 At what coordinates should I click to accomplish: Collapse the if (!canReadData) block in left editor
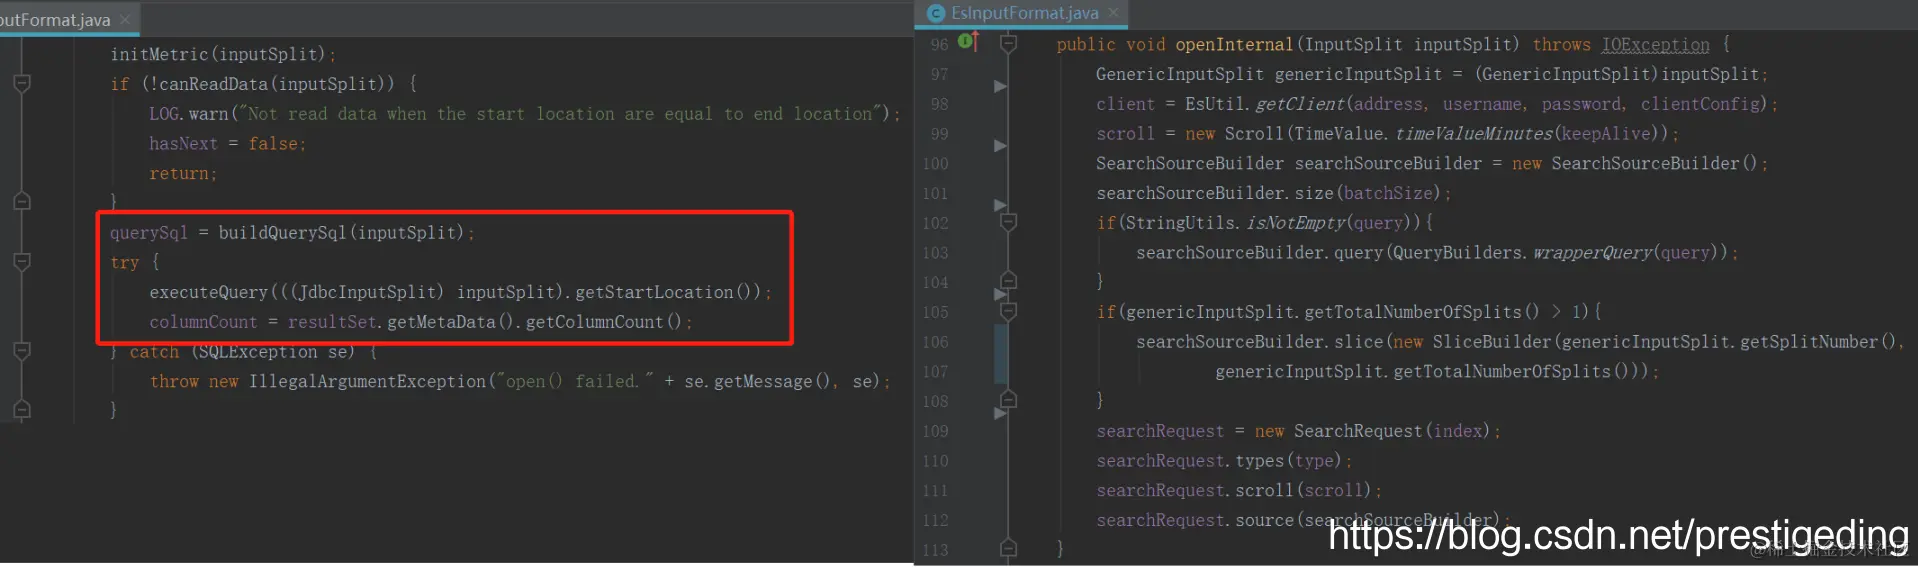tap(22, 83)
